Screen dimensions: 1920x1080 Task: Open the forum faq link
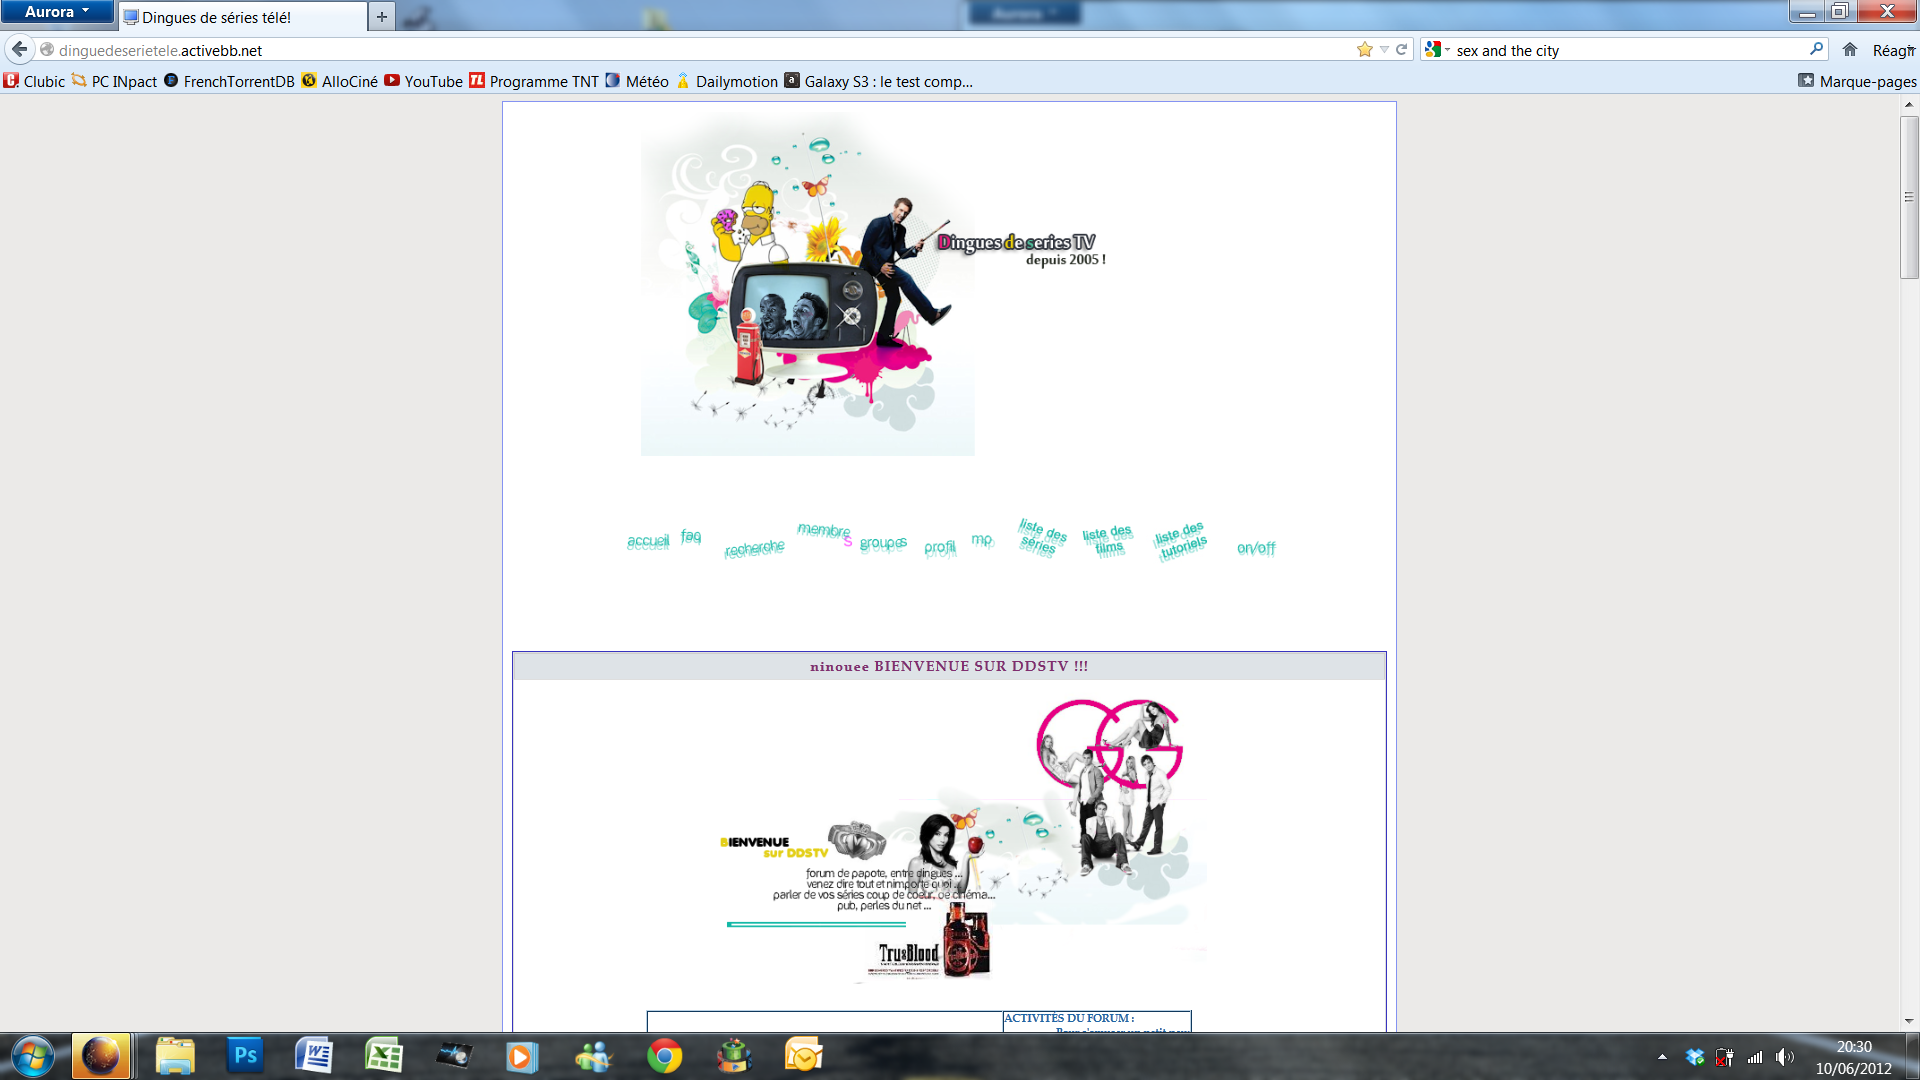coord(691,536)
